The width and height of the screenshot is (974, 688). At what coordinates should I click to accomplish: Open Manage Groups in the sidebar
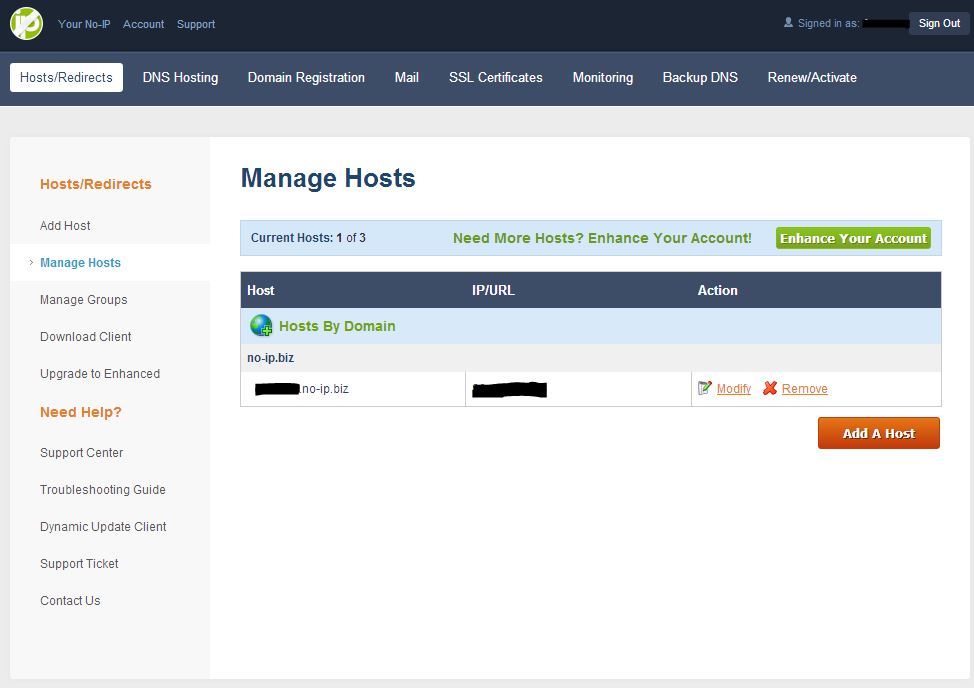tap(83, 300)
